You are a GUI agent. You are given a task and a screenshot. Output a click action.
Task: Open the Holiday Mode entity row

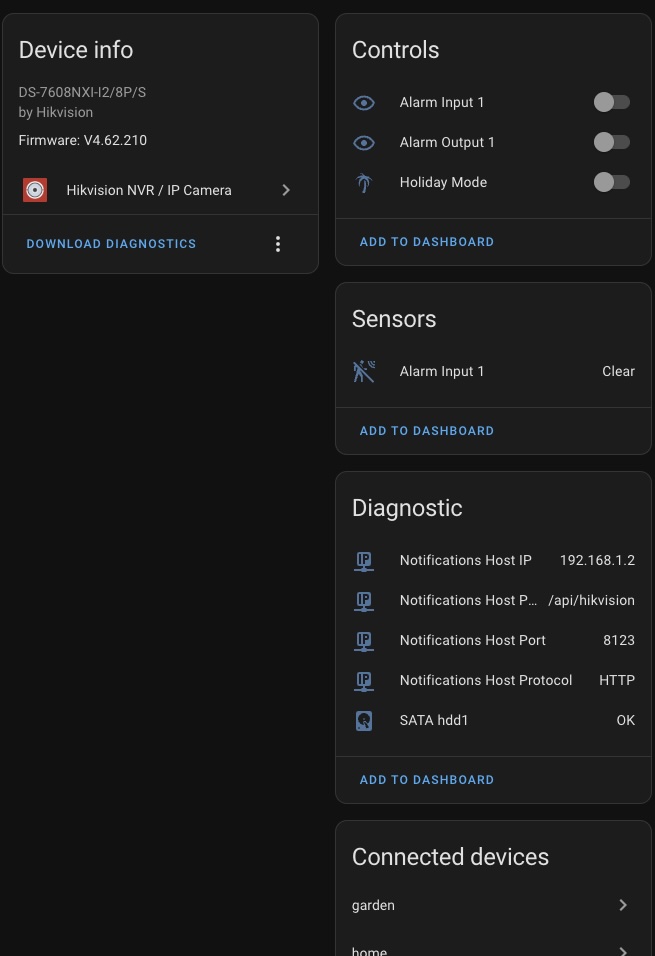[493, 182]
